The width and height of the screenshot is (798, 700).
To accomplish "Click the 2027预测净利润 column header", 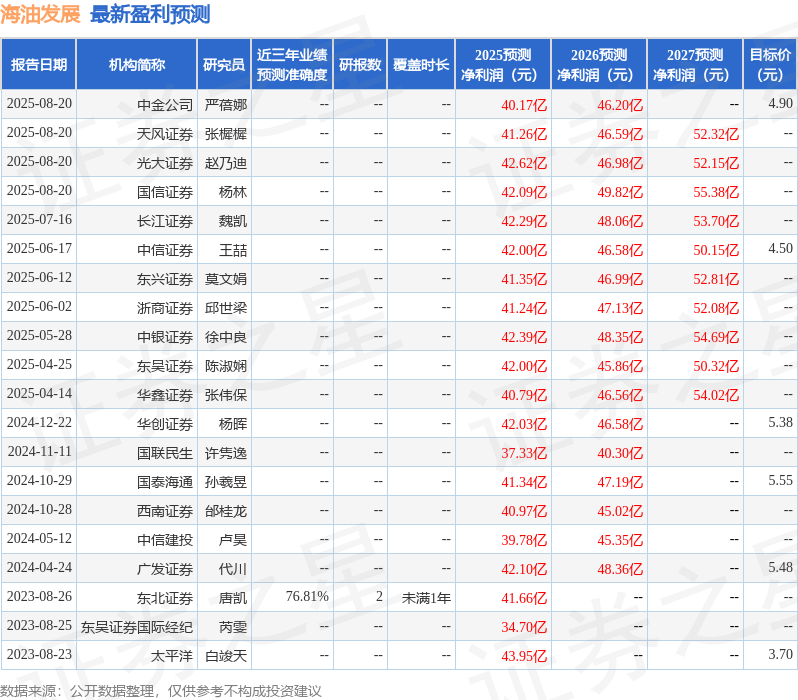I will (x=695, y=65).
